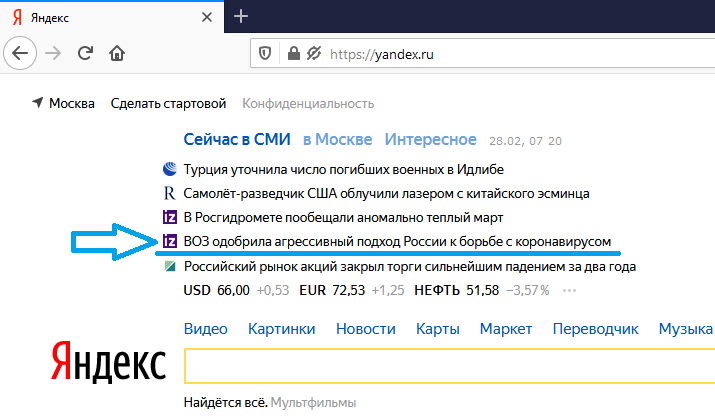Focus the Yandex search input field
The image size is (715, 416).
(x=450, y=366)
